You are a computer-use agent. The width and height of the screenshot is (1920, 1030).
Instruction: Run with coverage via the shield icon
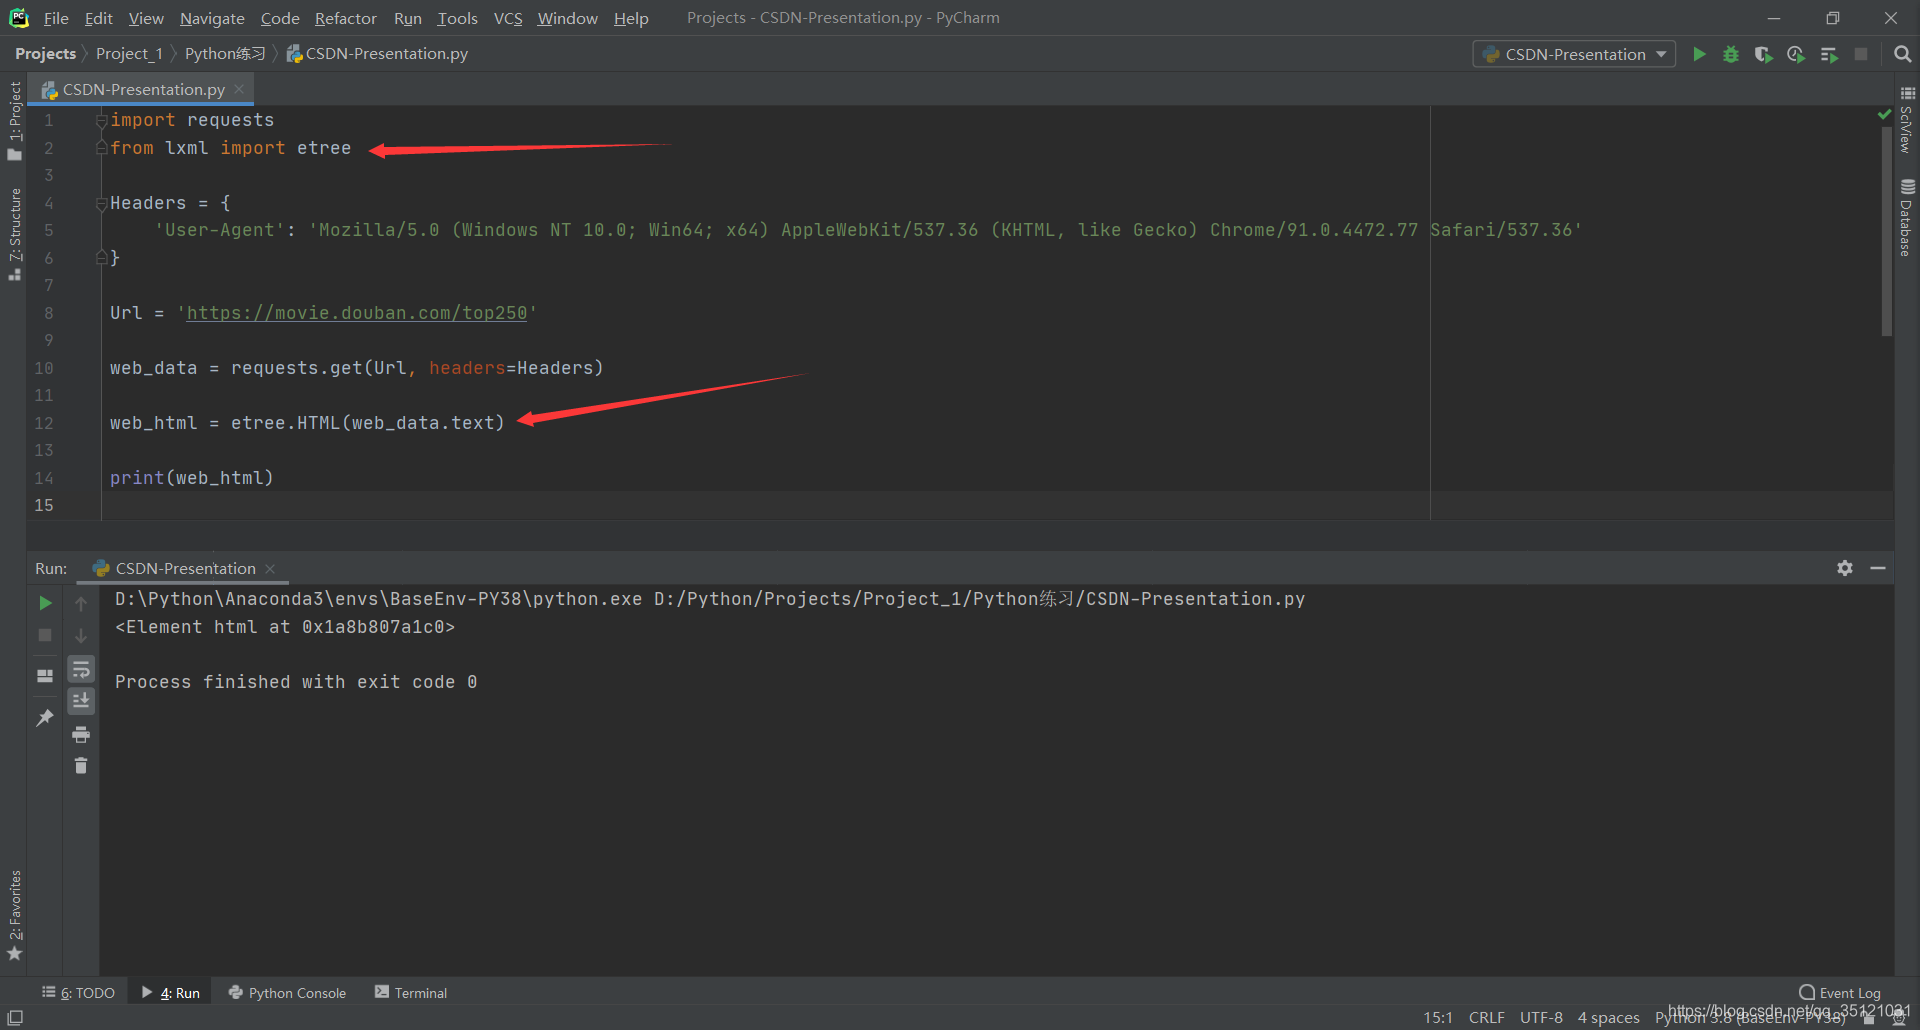(1763, 54)
